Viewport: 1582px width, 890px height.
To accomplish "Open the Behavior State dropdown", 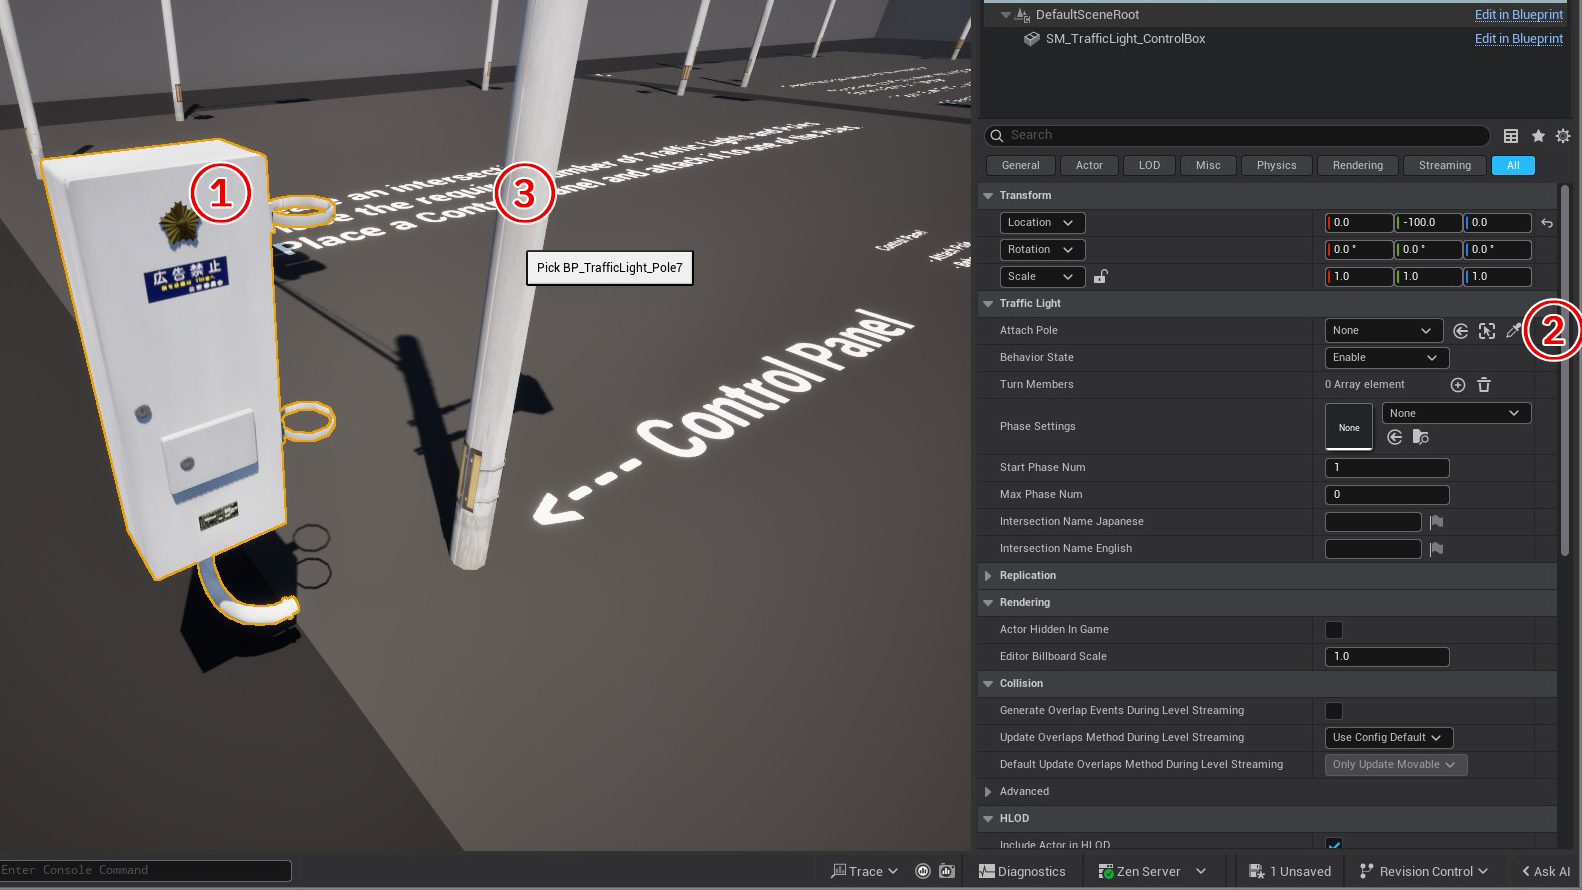I will pos(1386,358).
